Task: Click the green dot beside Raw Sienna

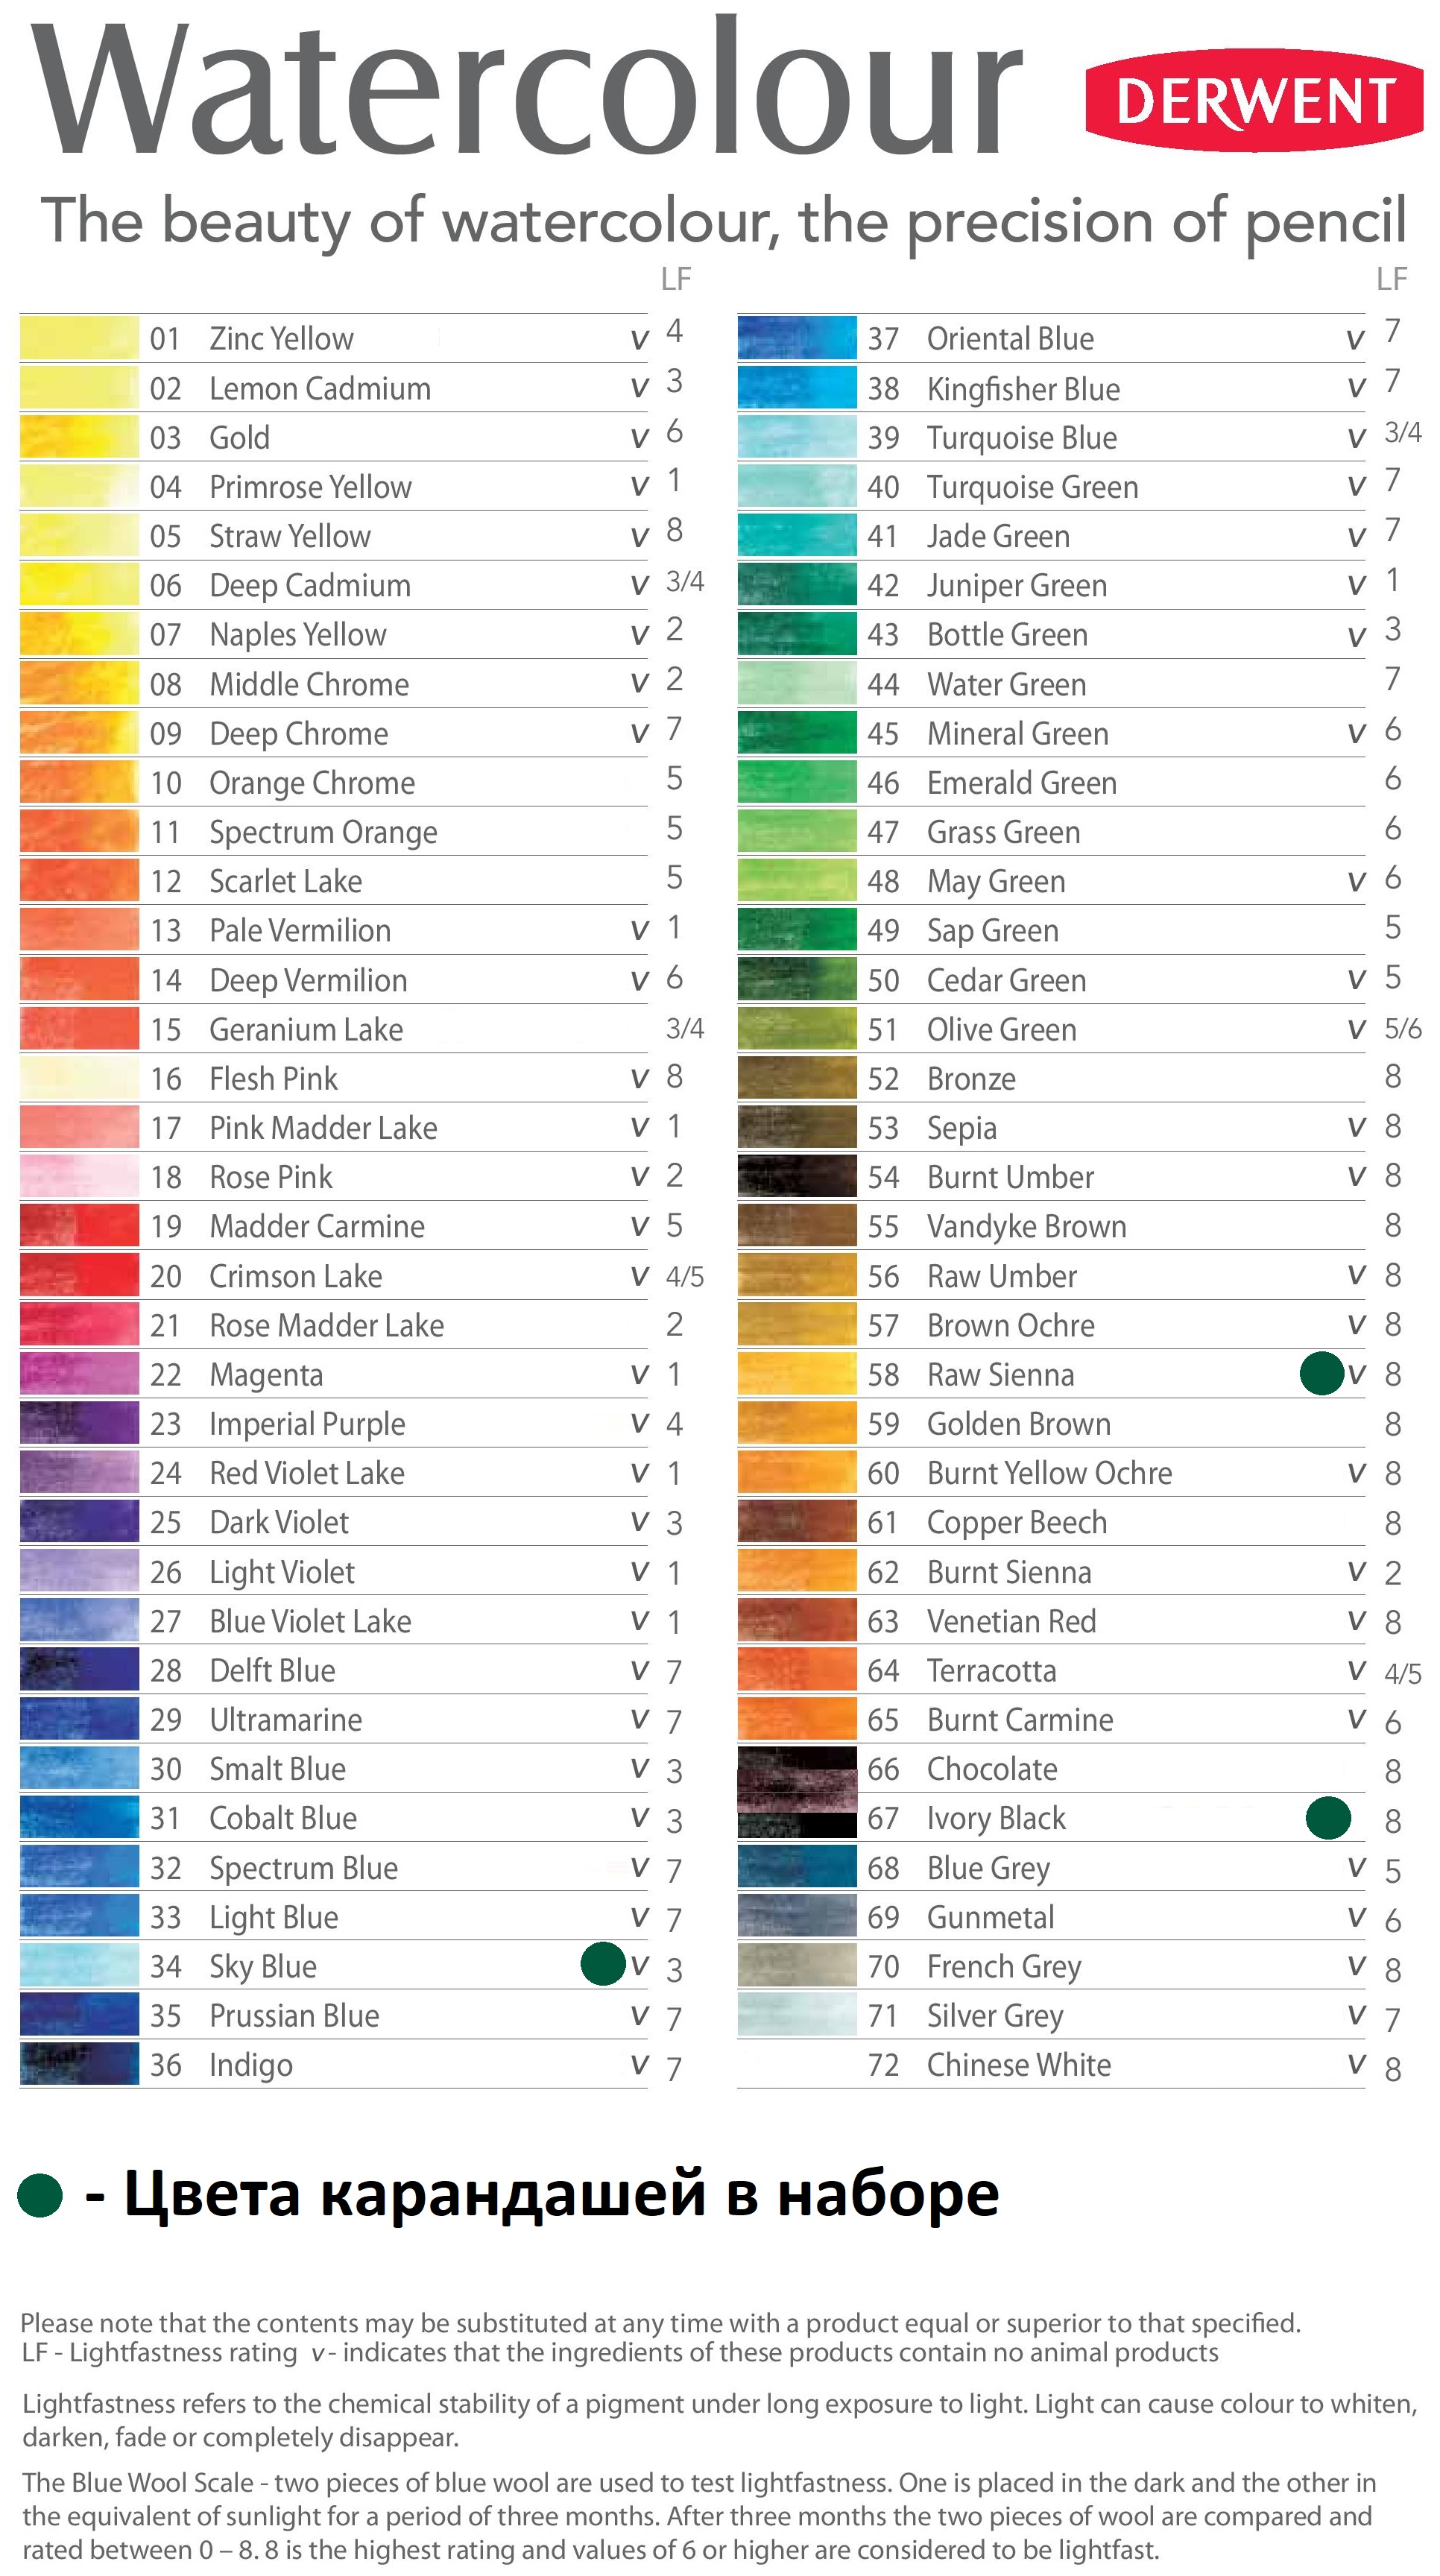Action: tap(1322, 1373)
